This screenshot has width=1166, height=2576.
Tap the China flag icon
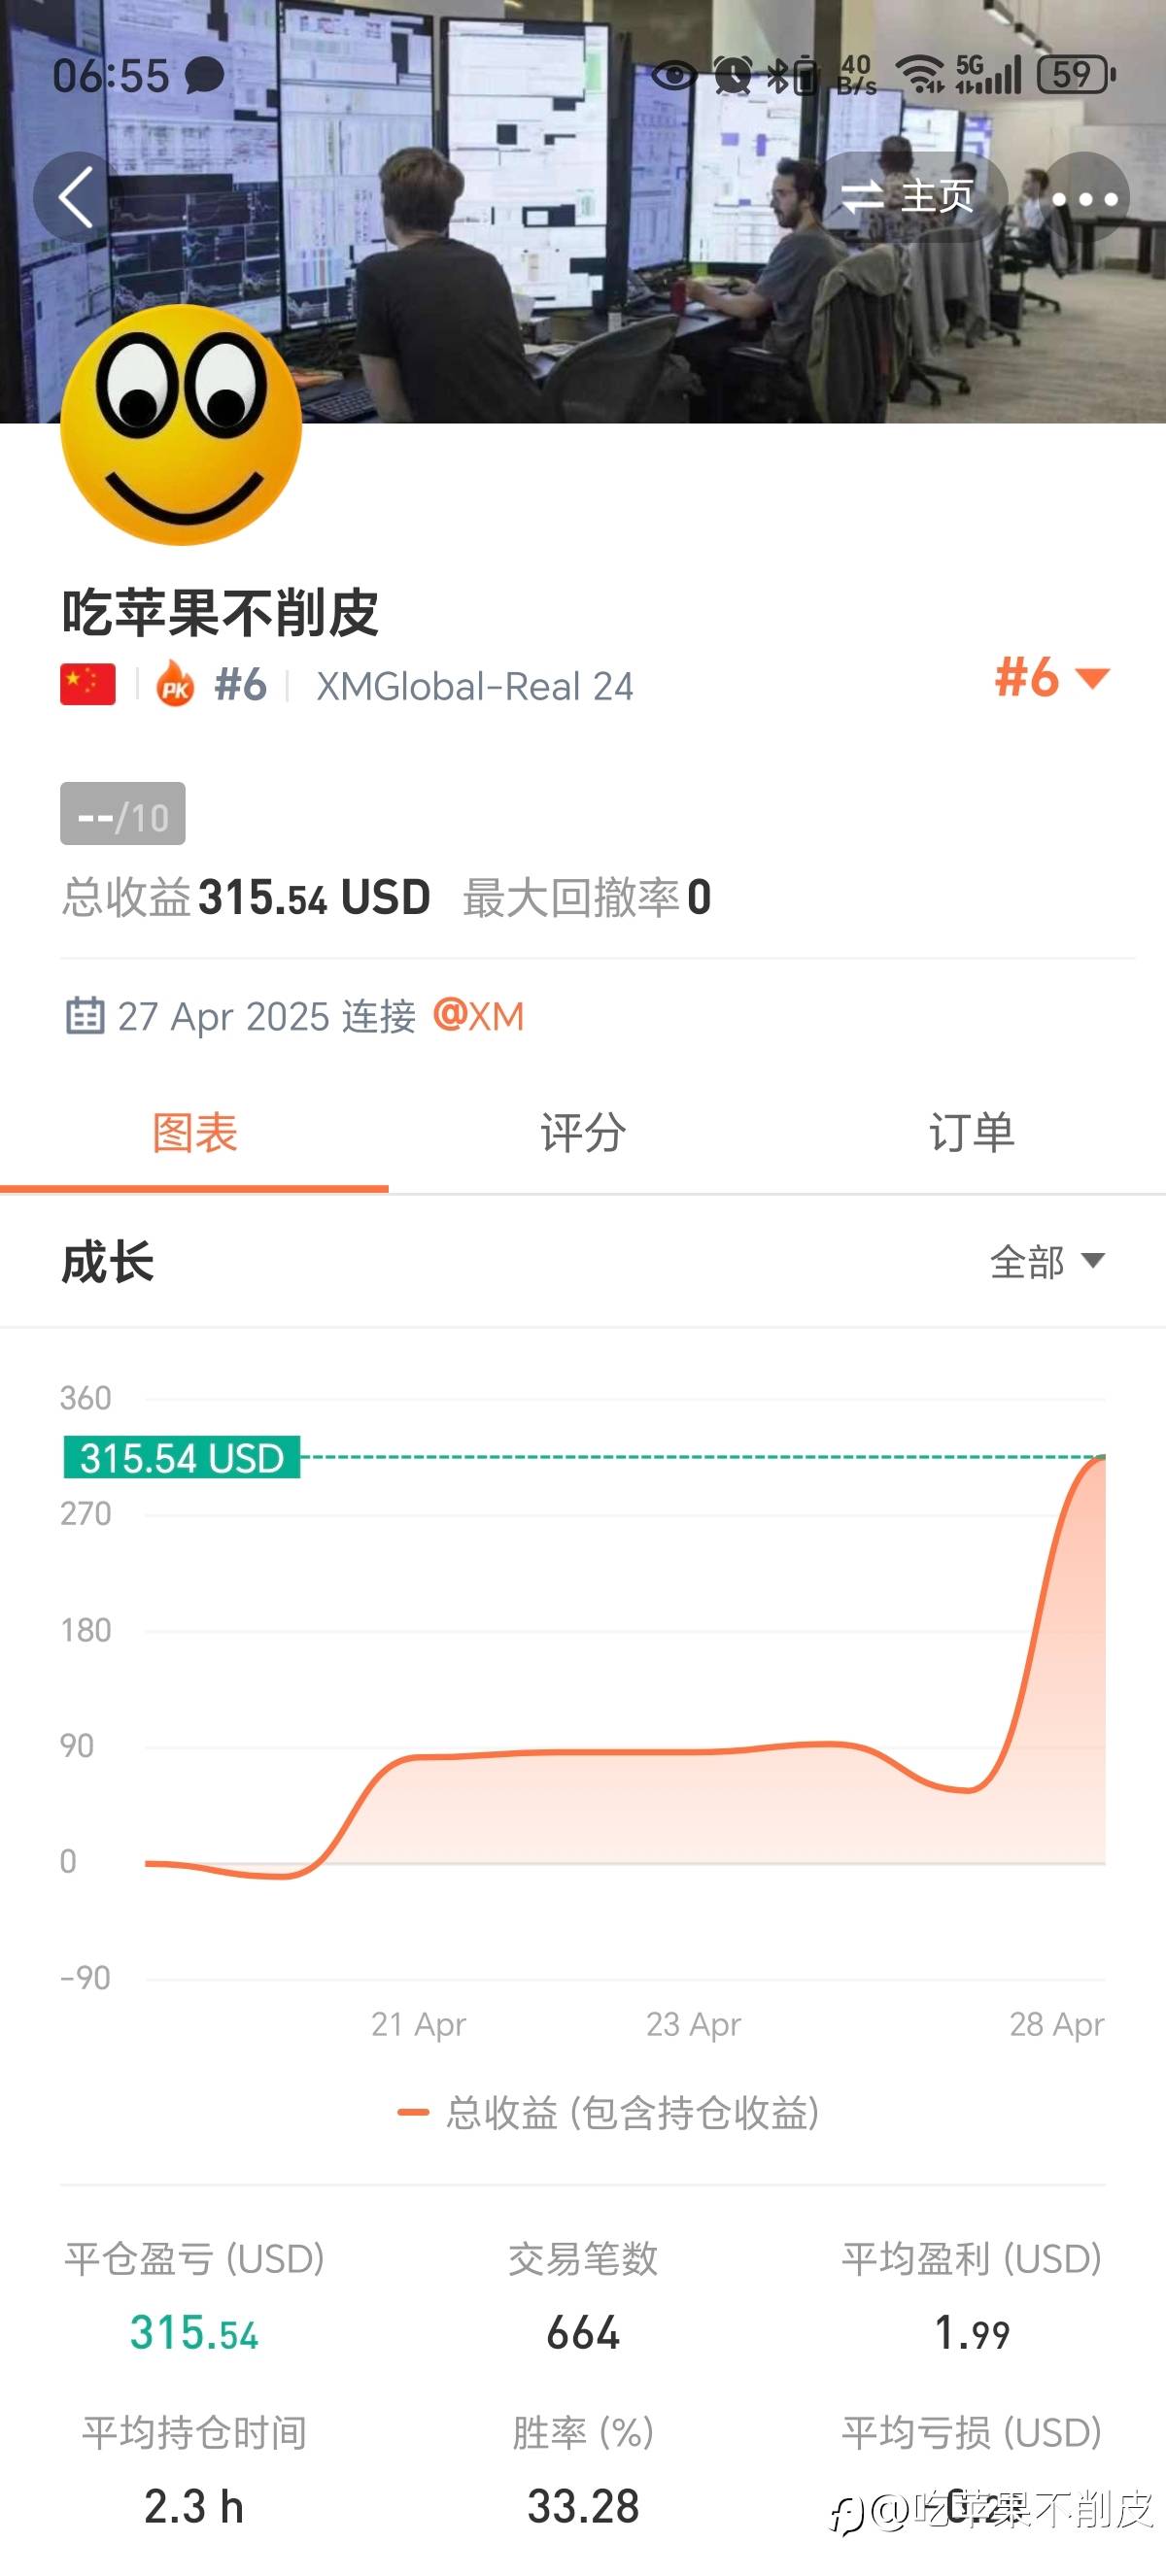coord(88,685)
